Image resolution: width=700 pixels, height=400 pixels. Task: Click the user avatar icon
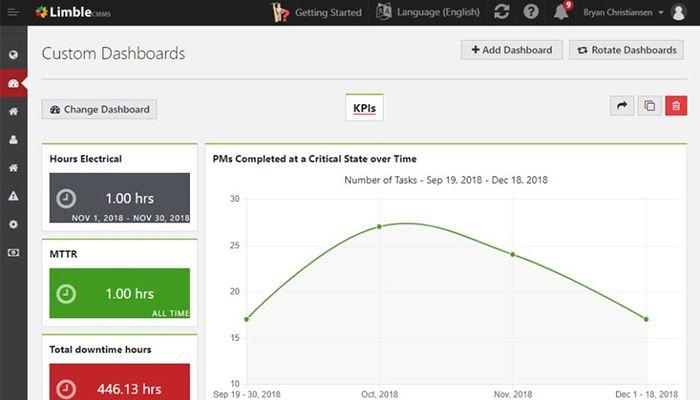[679, 12]
